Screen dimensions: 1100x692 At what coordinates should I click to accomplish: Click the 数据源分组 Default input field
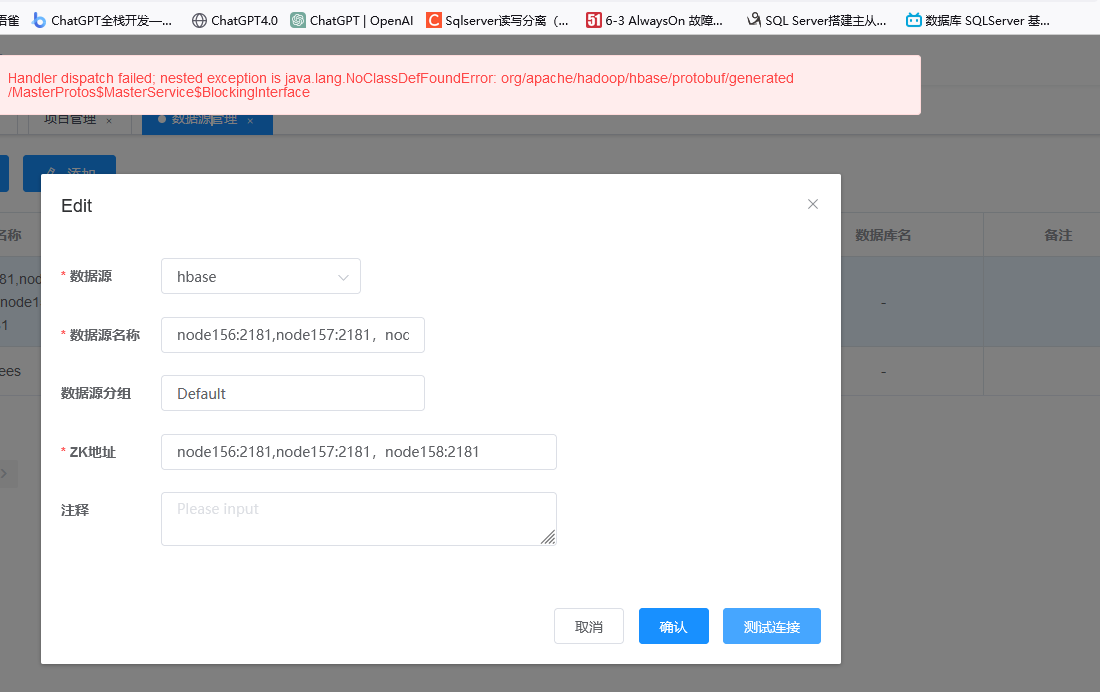pos(293,393)
